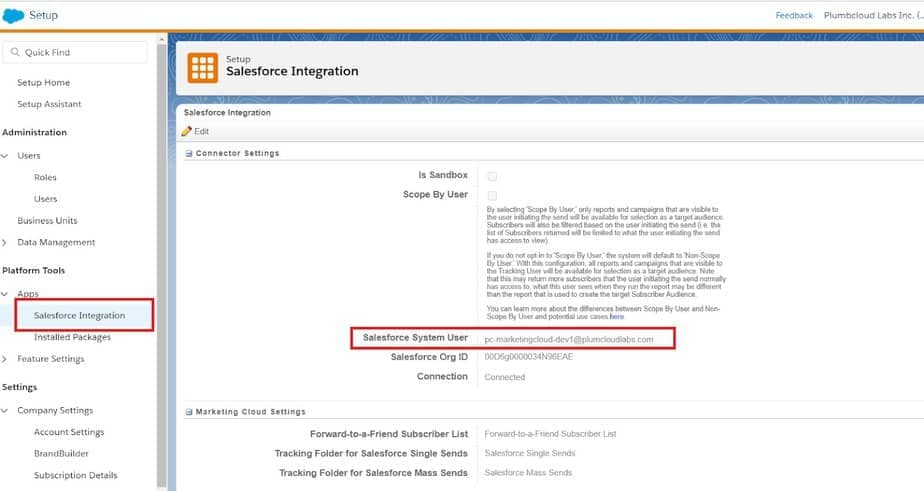The height and width of the screenshot is (491, 924).
Task: Open Salesforce Integration in sidebar
Action: 80,315
